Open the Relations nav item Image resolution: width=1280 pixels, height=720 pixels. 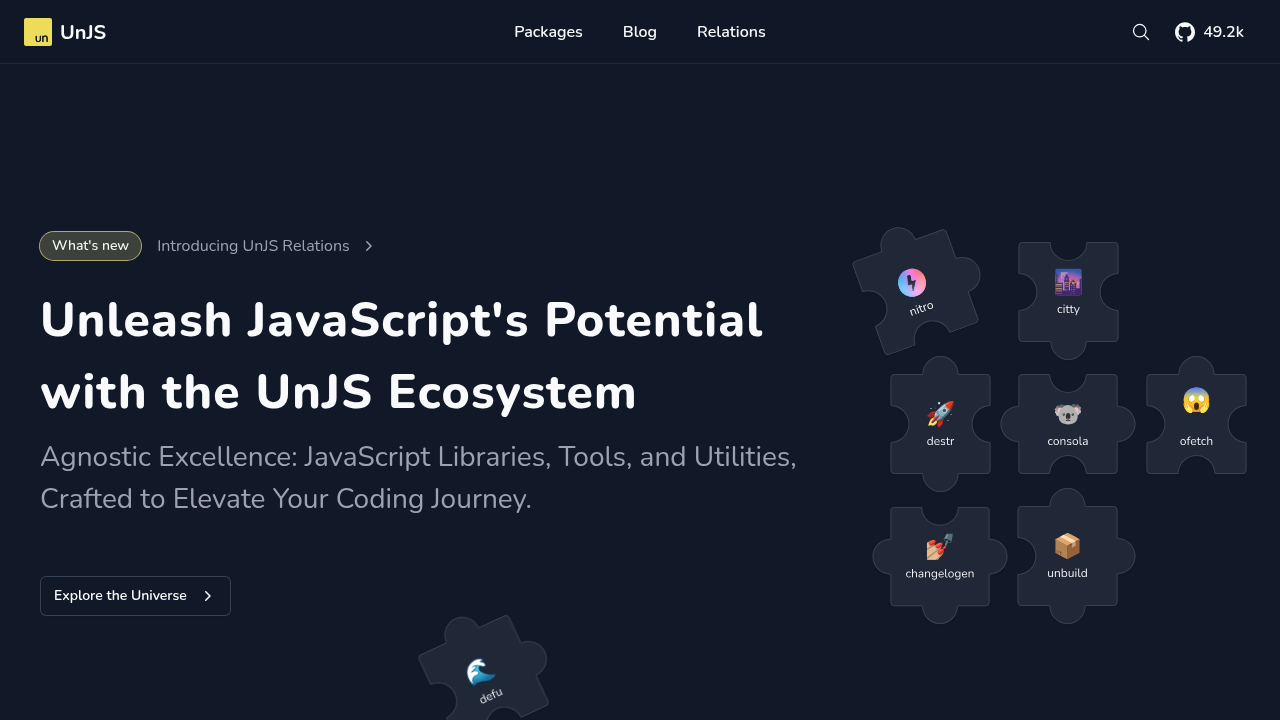point(731,32)
